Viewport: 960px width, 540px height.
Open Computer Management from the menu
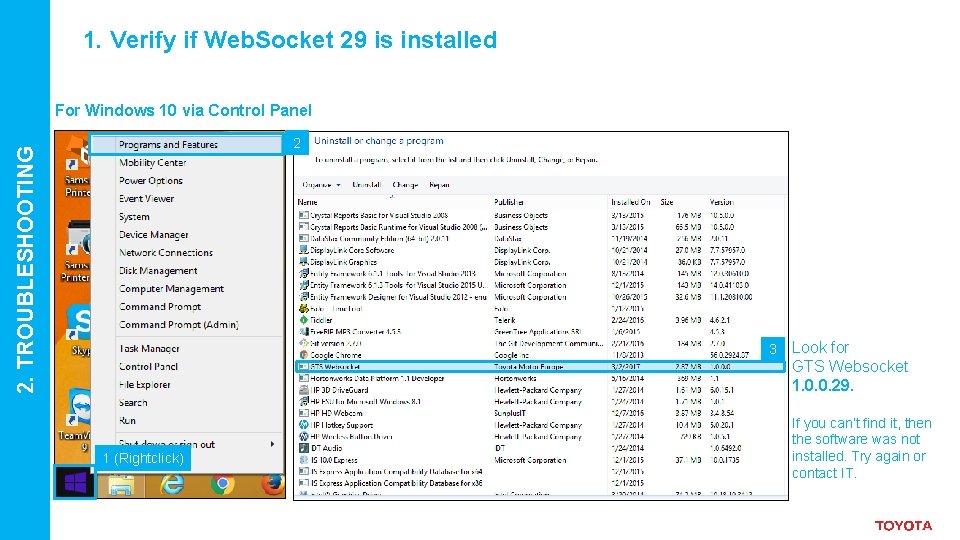tap(171, 288)
